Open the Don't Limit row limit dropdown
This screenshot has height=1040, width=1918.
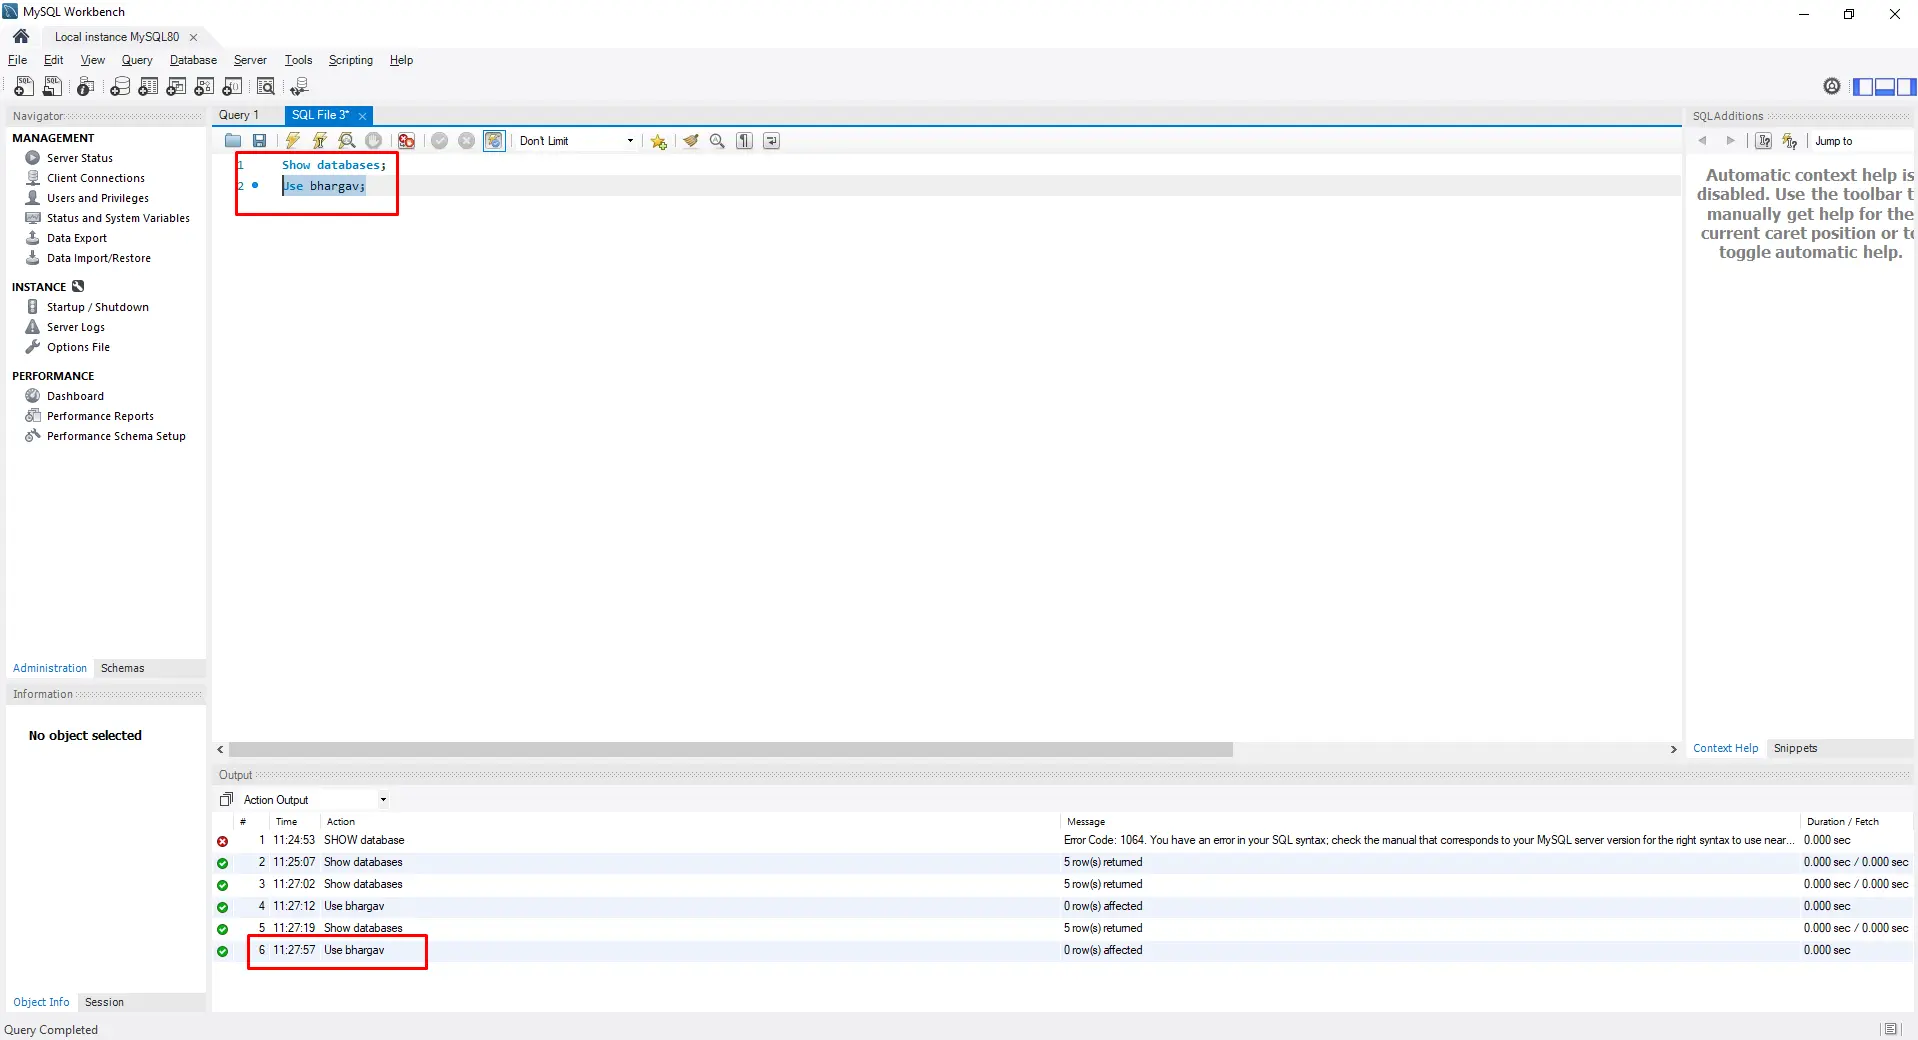point(630,141)
